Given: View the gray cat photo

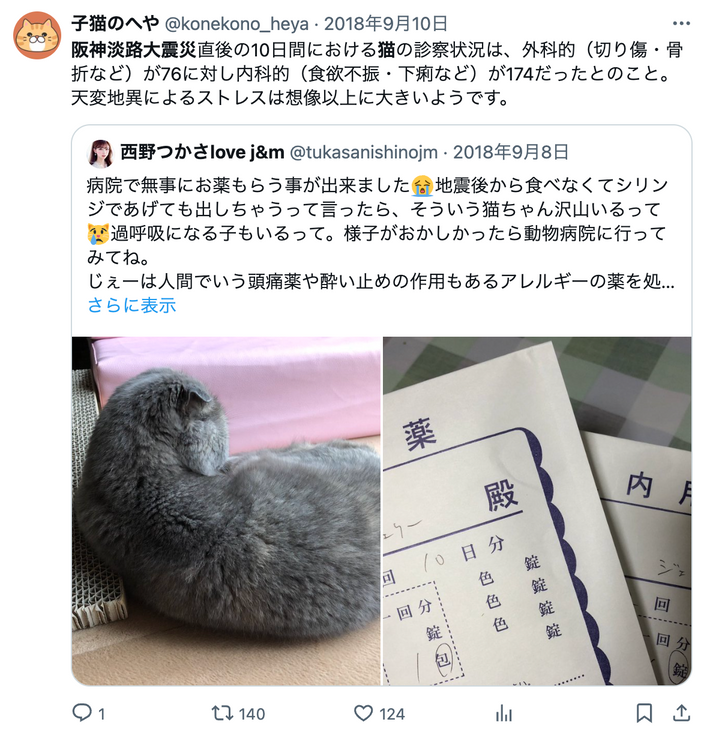Looking at the screenshot, I should (226, 511).
